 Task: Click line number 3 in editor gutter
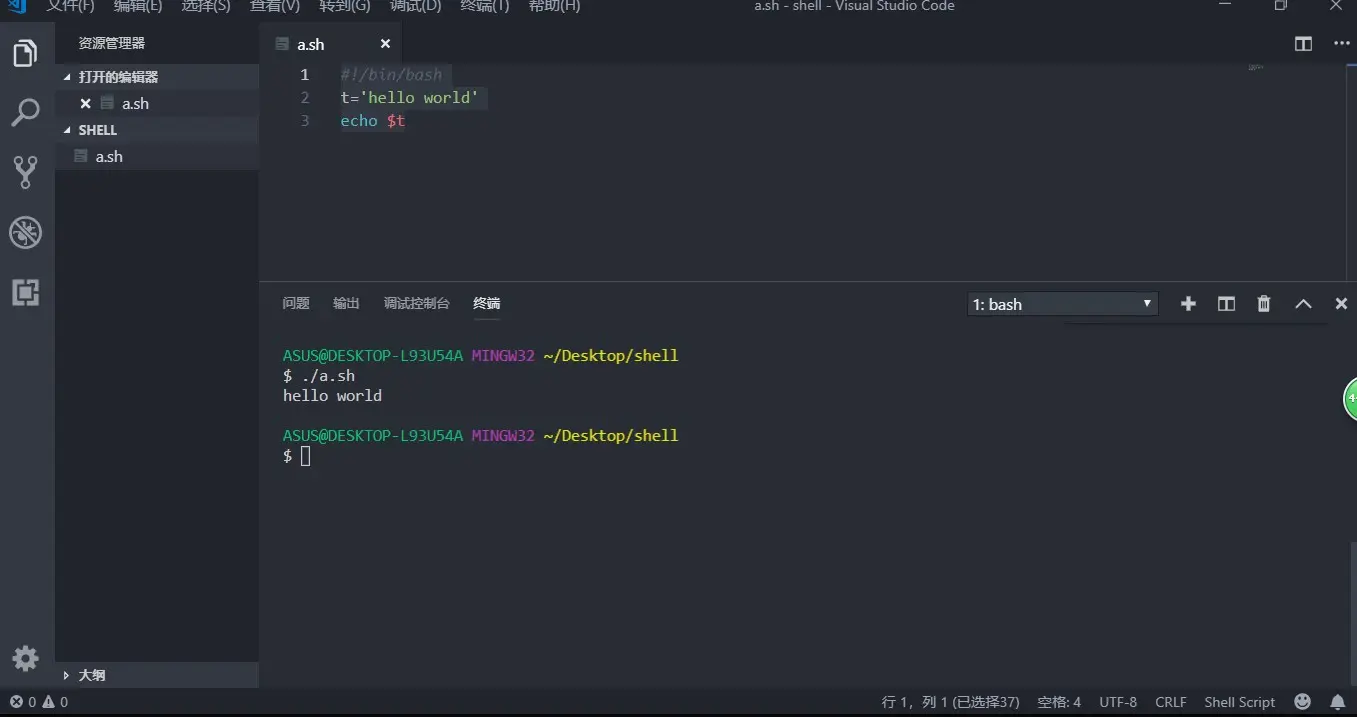click(x=305, y=121)
